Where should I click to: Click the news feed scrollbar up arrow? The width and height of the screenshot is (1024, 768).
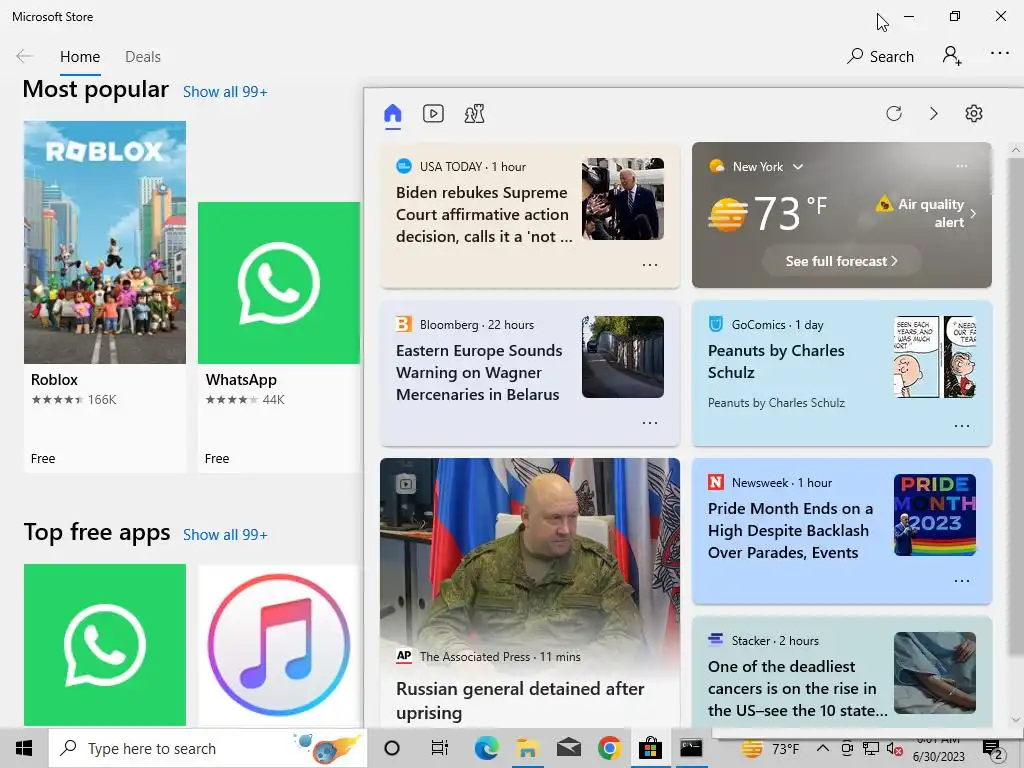click(1016, 150)
